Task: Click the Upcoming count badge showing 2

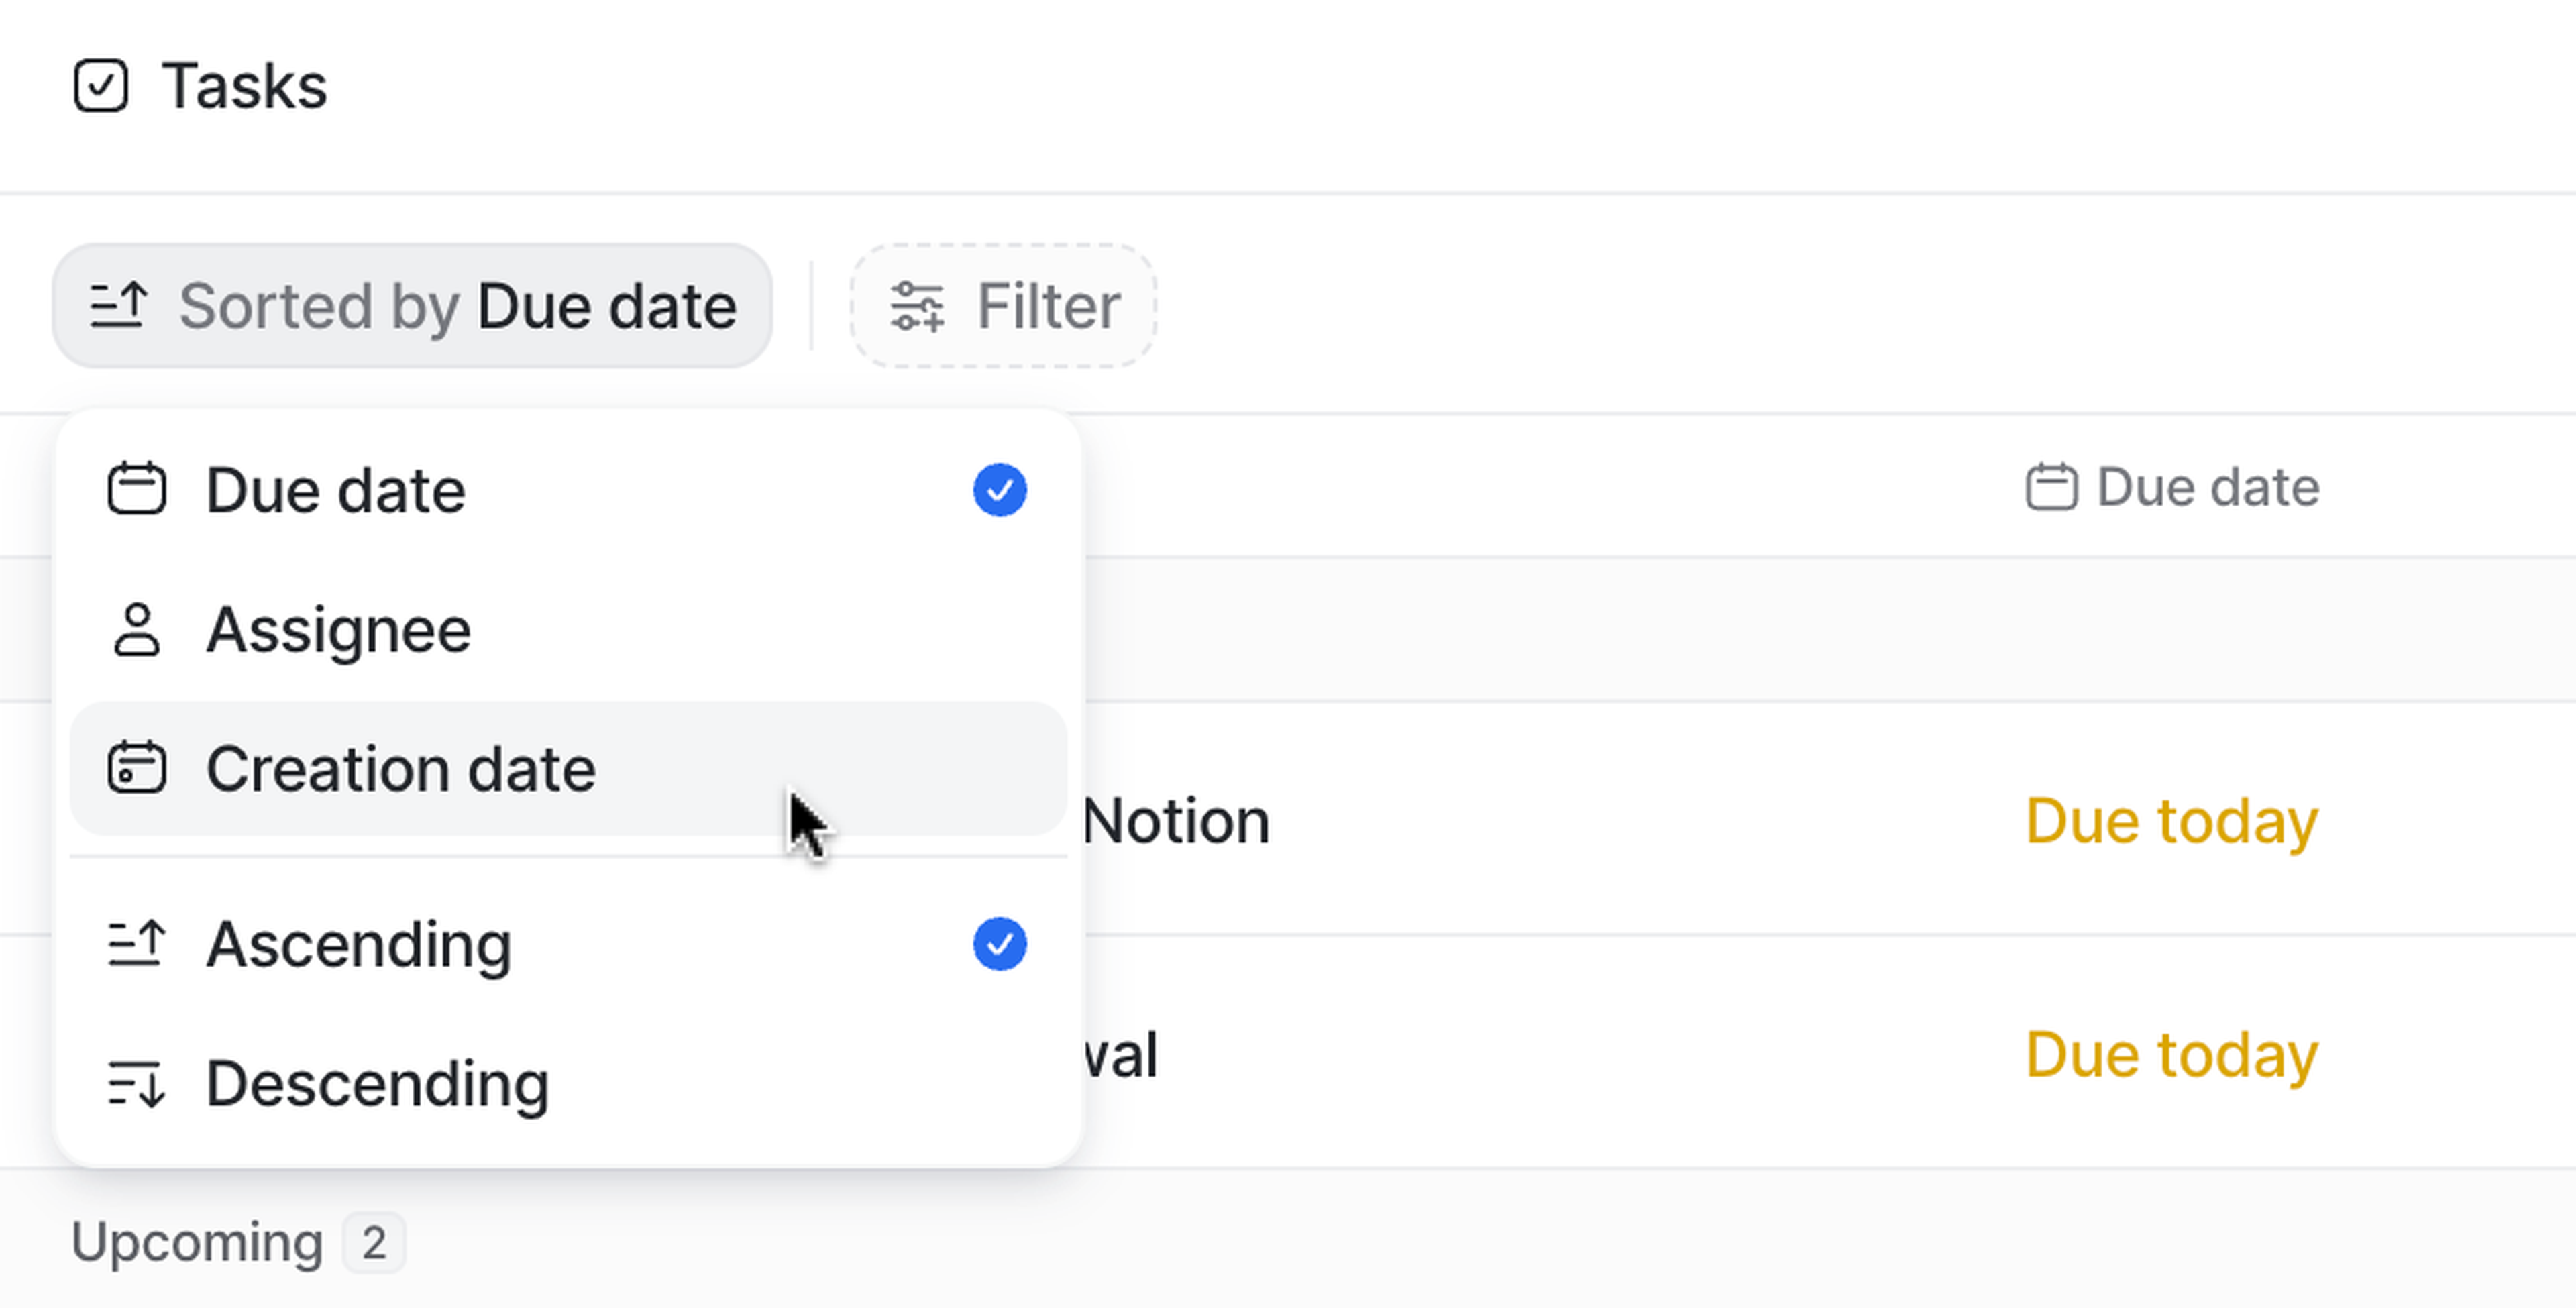Action: pyautogui.click(x=374, y=1243)
